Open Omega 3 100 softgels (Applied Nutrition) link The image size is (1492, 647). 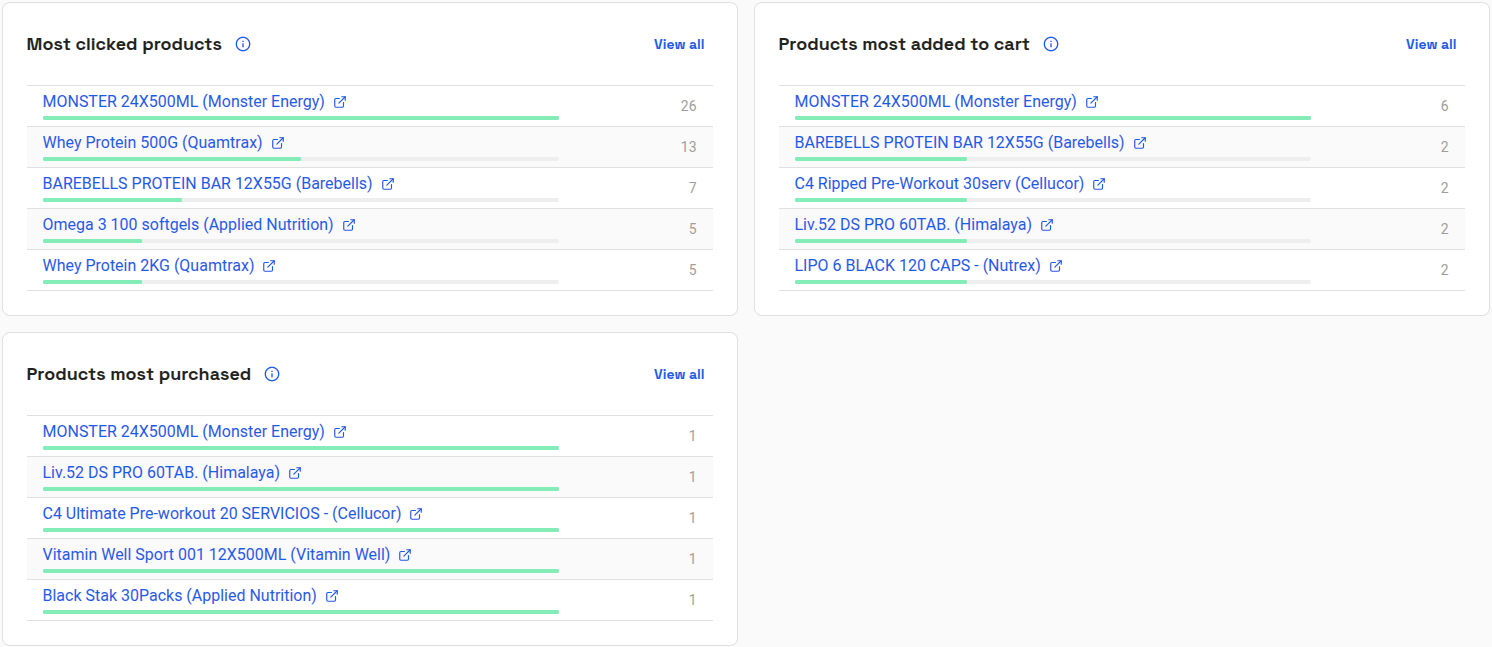point(188,224)
